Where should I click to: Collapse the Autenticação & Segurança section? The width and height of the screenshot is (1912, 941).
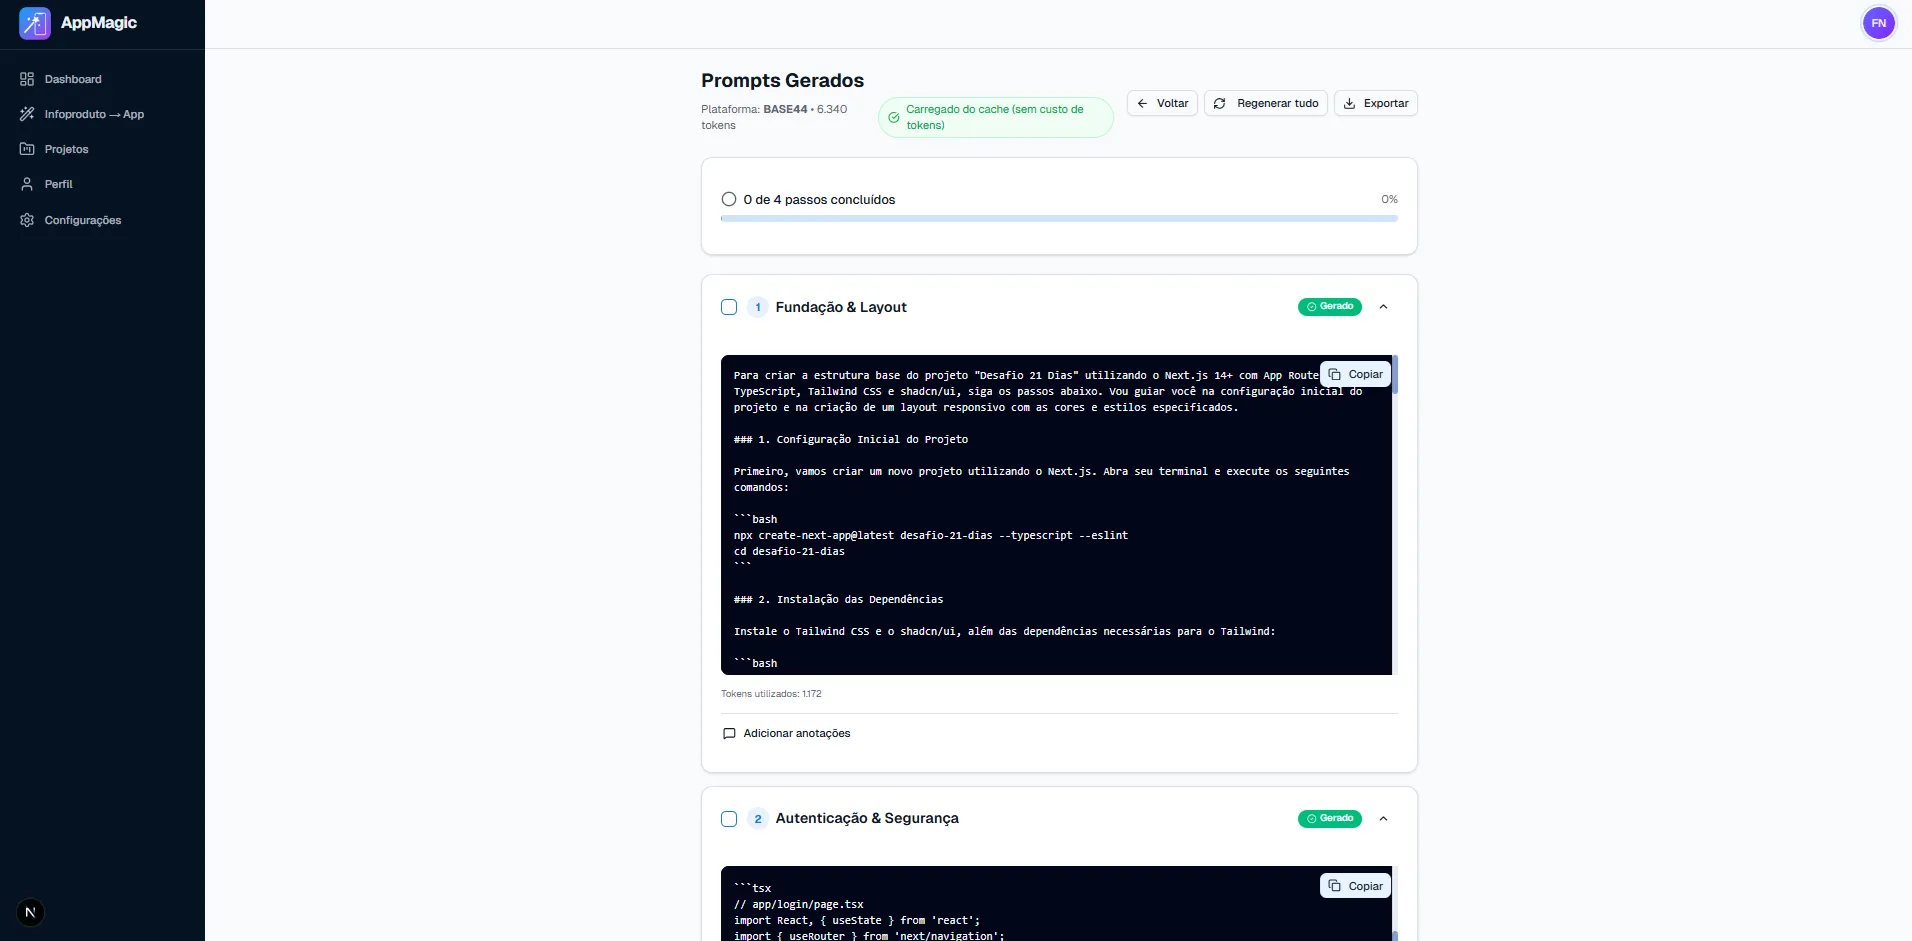click(x=1384, y=818)
